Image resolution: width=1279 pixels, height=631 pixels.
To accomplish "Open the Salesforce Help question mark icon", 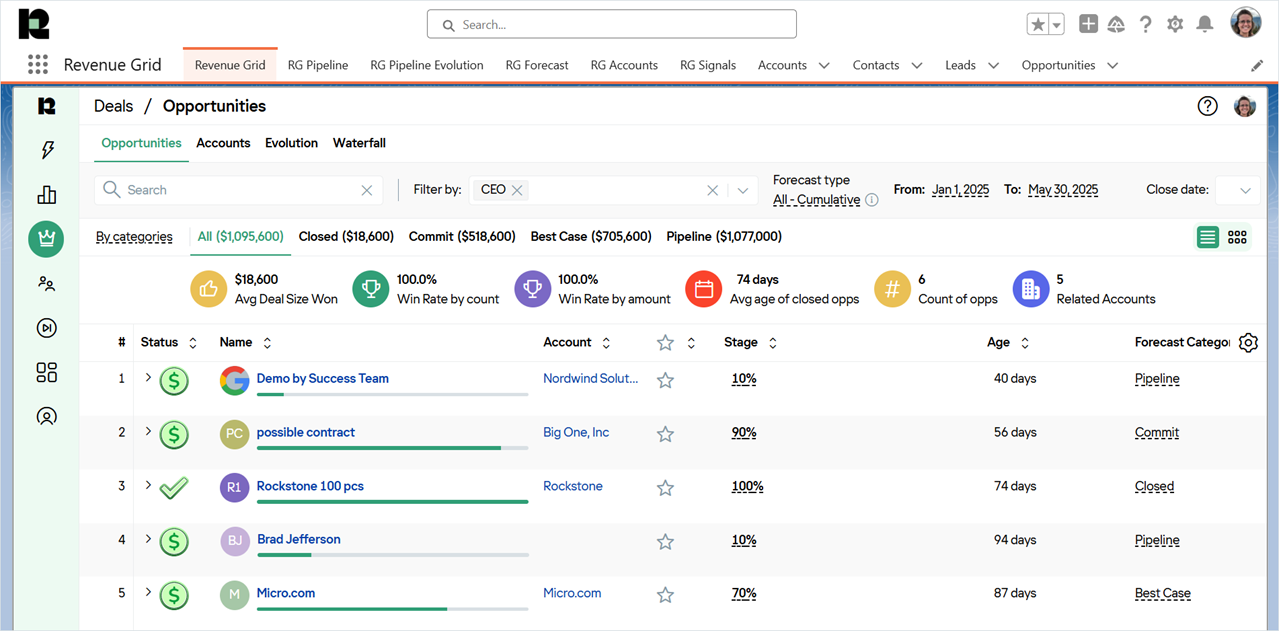I will pos(1146,25).
